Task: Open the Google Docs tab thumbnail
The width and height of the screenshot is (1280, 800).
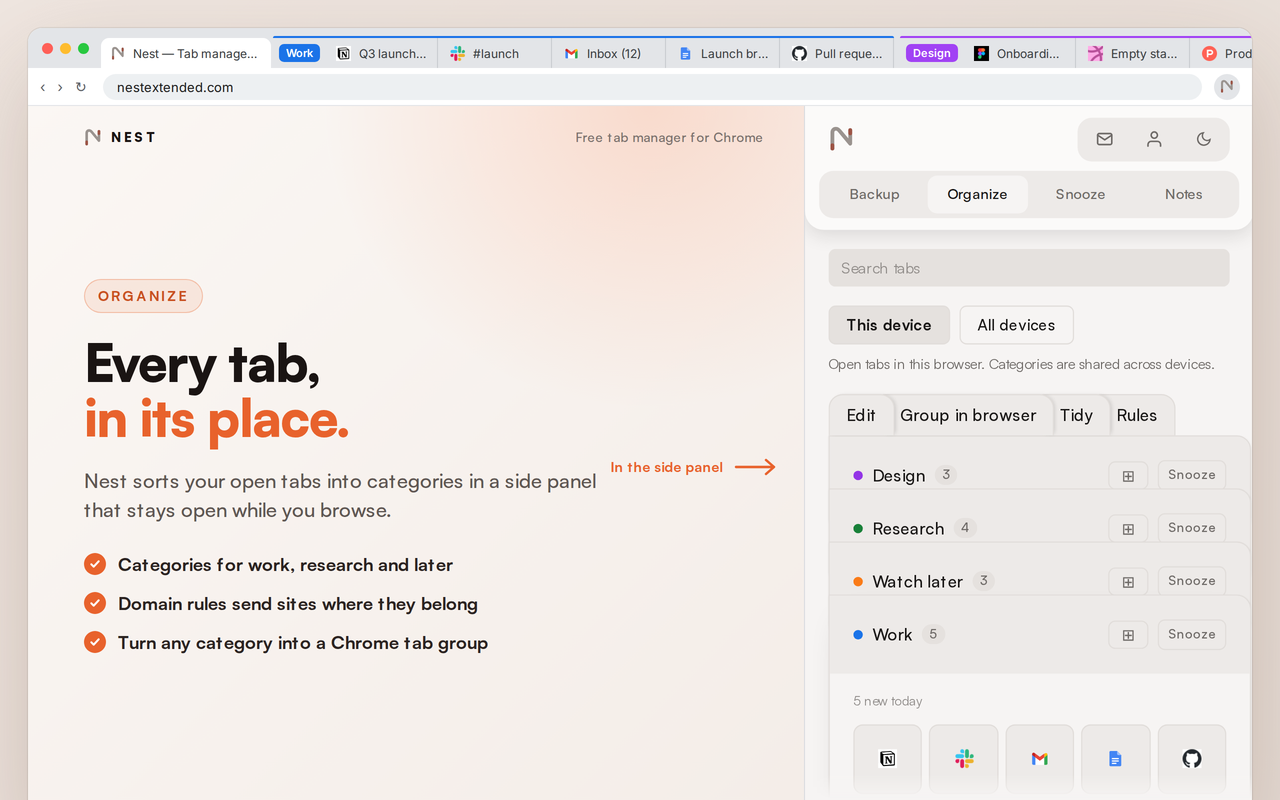Action: (1116, 759)
